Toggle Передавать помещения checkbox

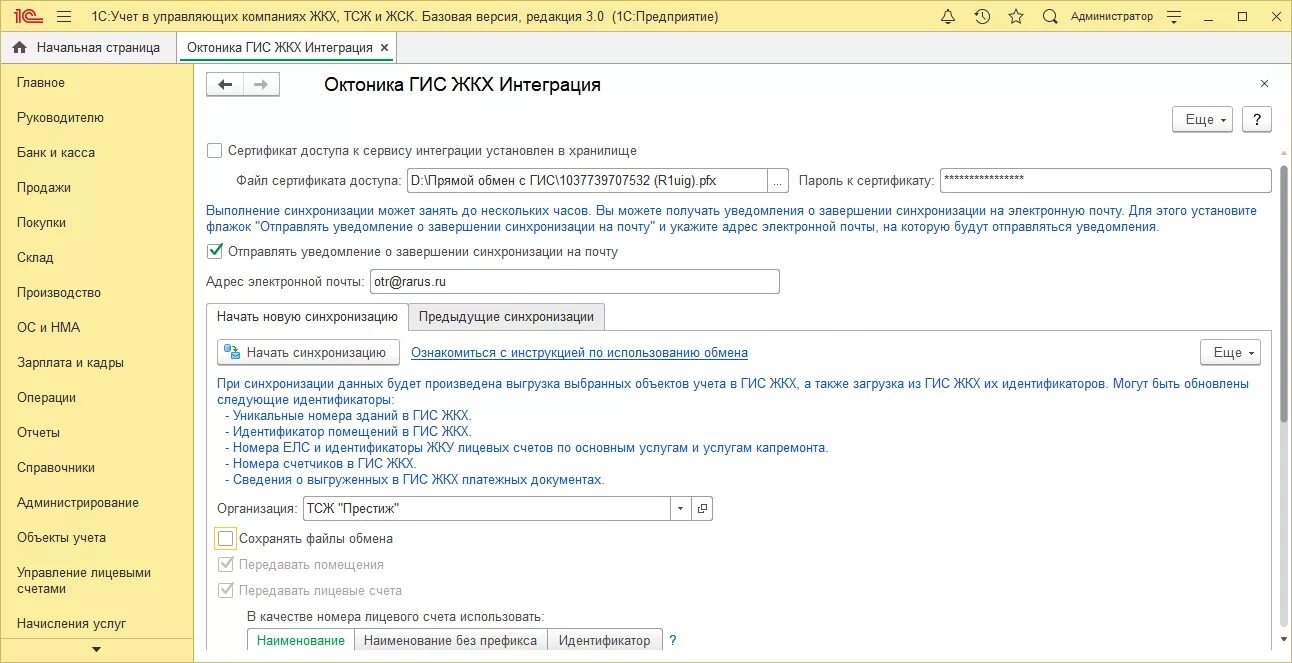[x=226, y=564]
